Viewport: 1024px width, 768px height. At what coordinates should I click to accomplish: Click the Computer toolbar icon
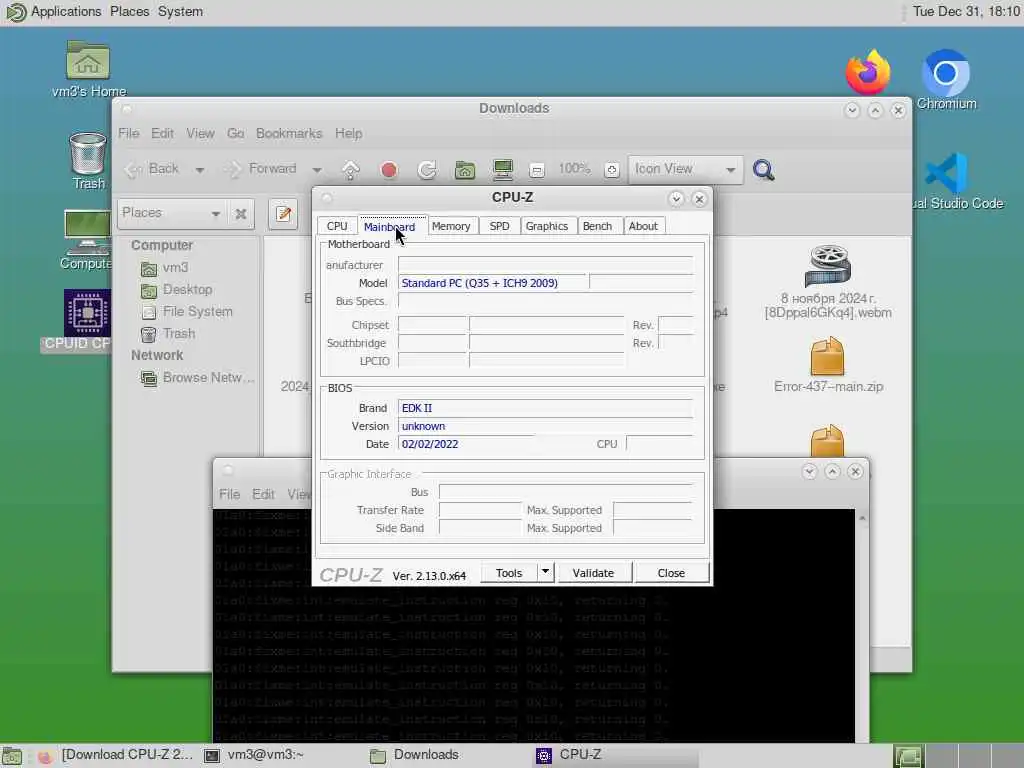tap(503, 170)
